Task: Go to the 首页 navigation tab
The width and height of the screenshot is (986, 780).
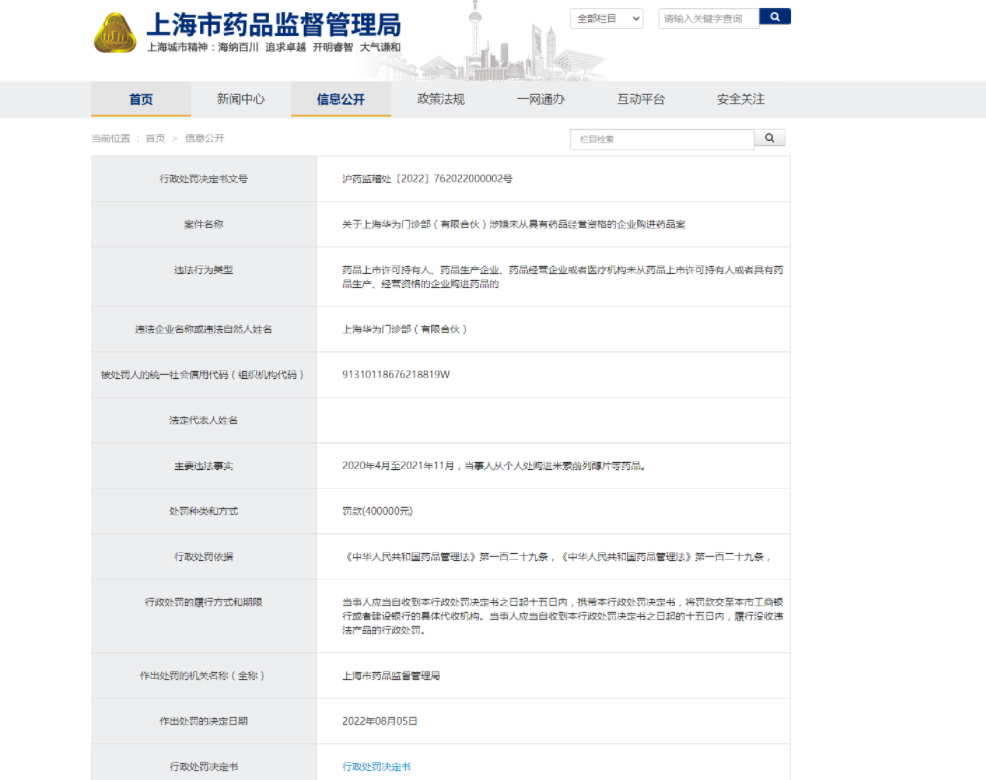Action: coord(141,99)
